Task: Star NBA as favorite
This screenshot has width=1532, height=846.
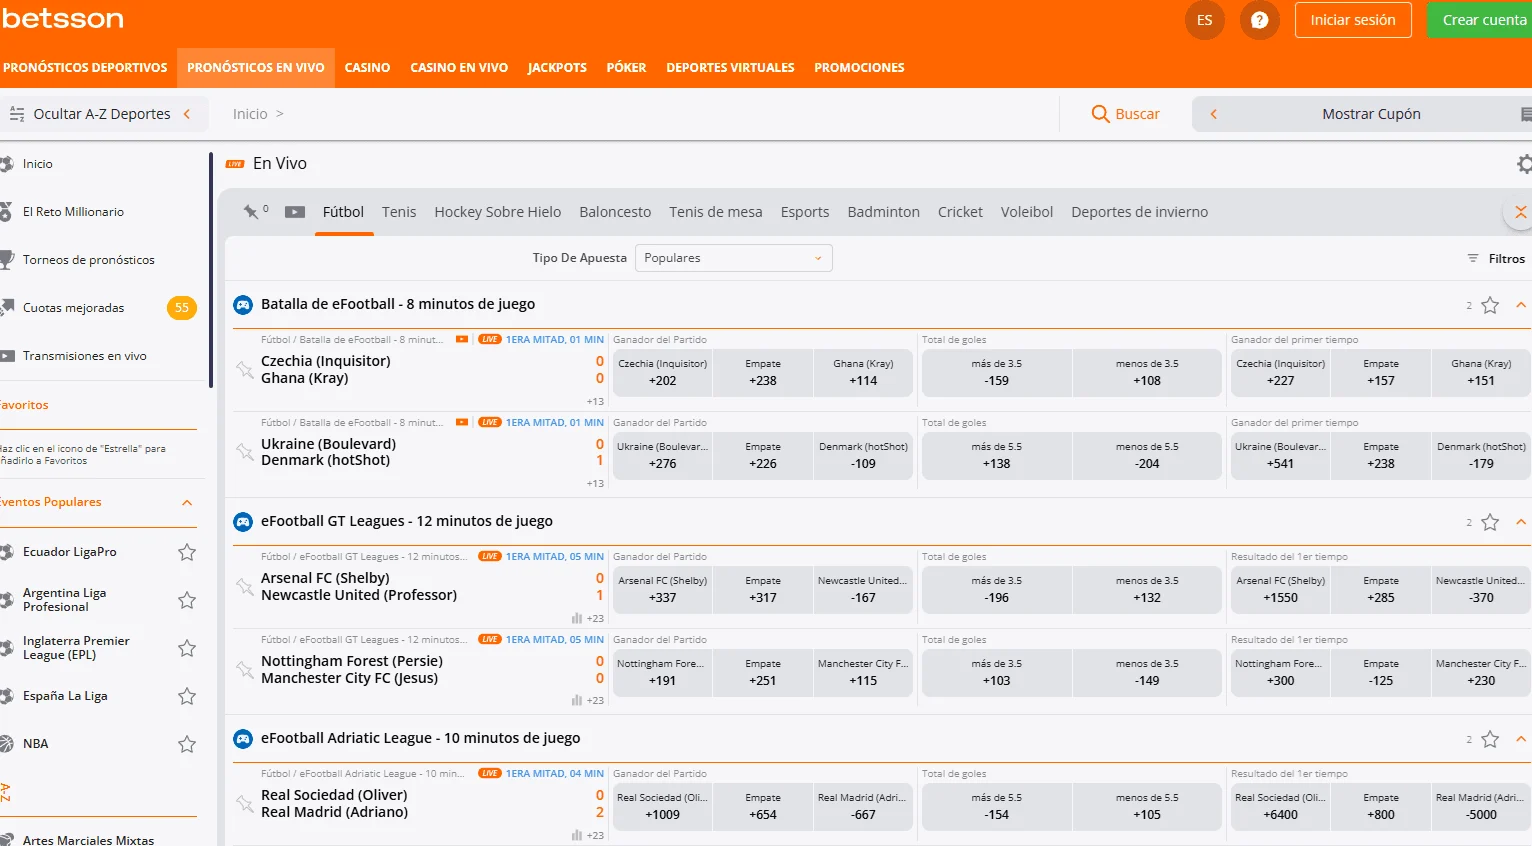Action: click(x=187, y=744)
